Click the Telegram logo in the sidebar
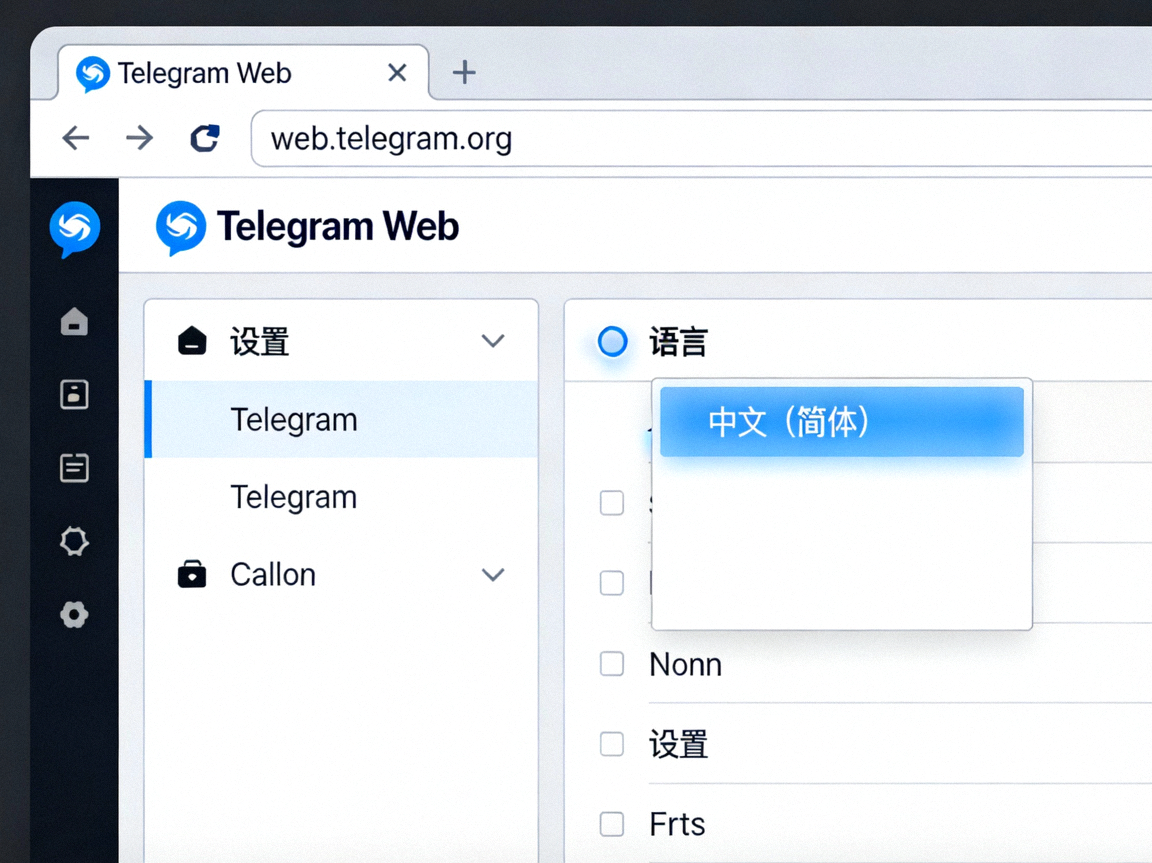1152x863 pixels. point(74,230)
